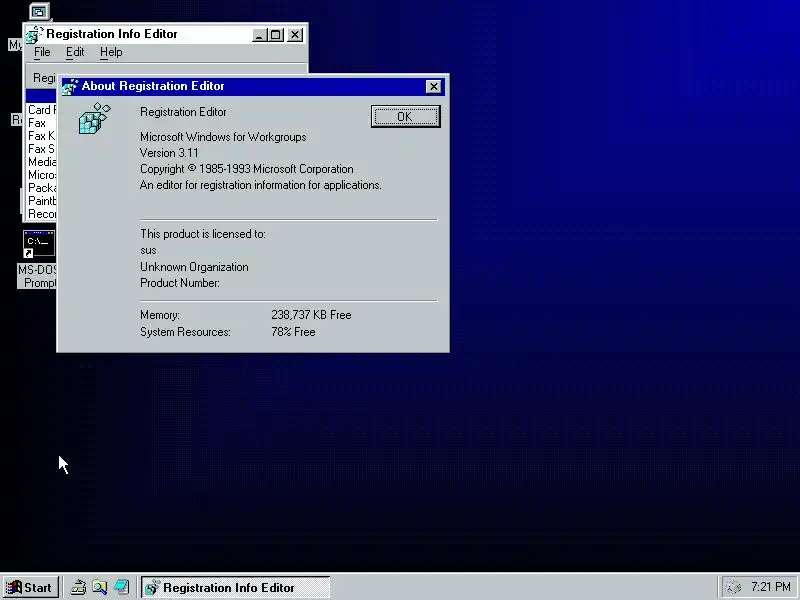Click 'Registration Editor' heading in dialog
Viewport: 800px width, 600px height.
(x=183, y=112)
